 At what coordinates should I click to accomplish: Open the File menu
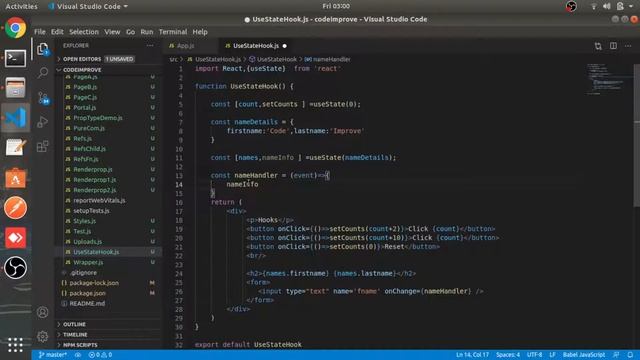40,32
